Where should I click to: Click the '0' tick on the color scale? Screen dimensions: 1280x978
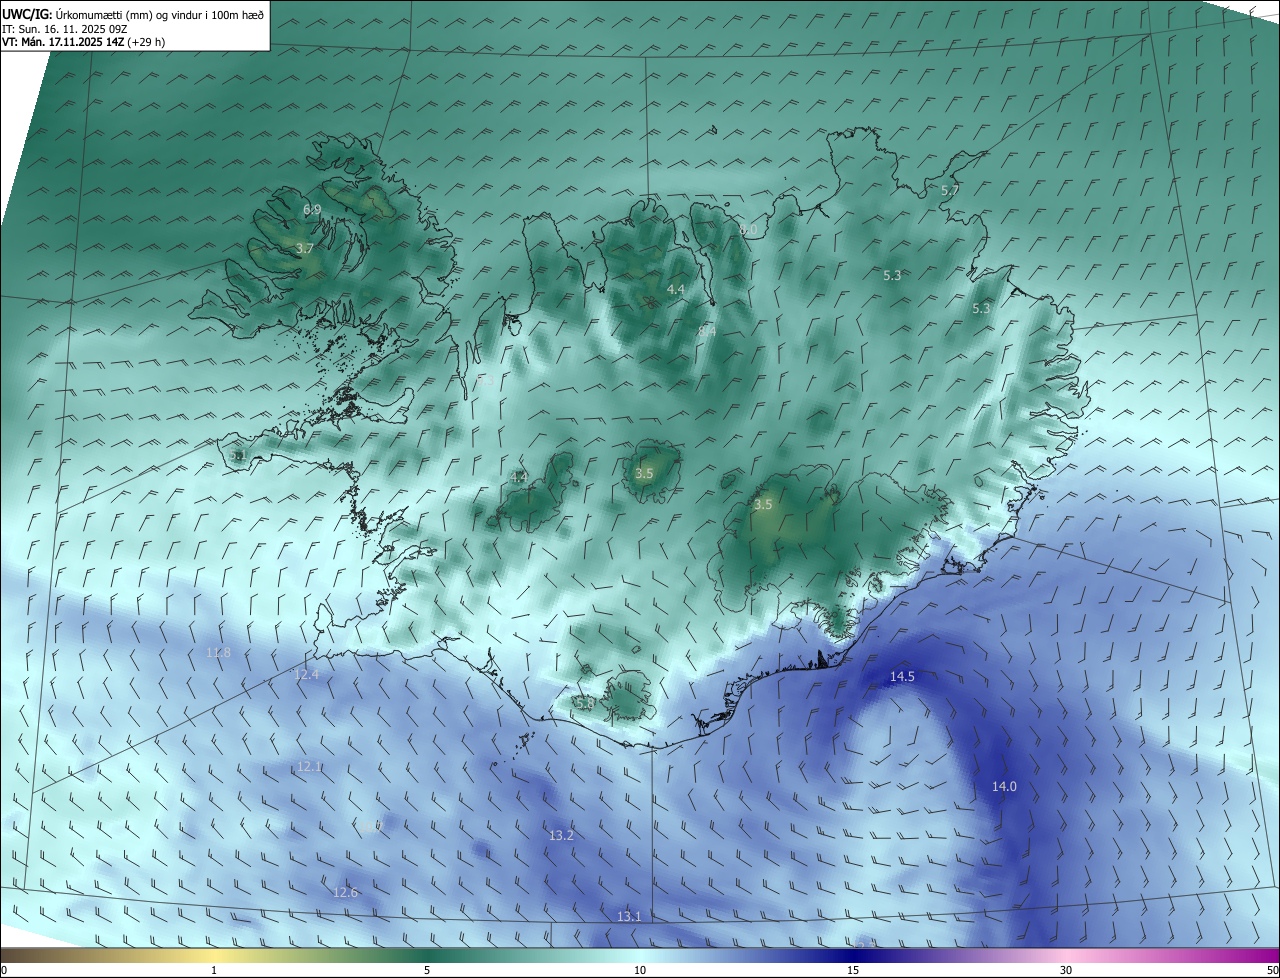coord(4,971)
